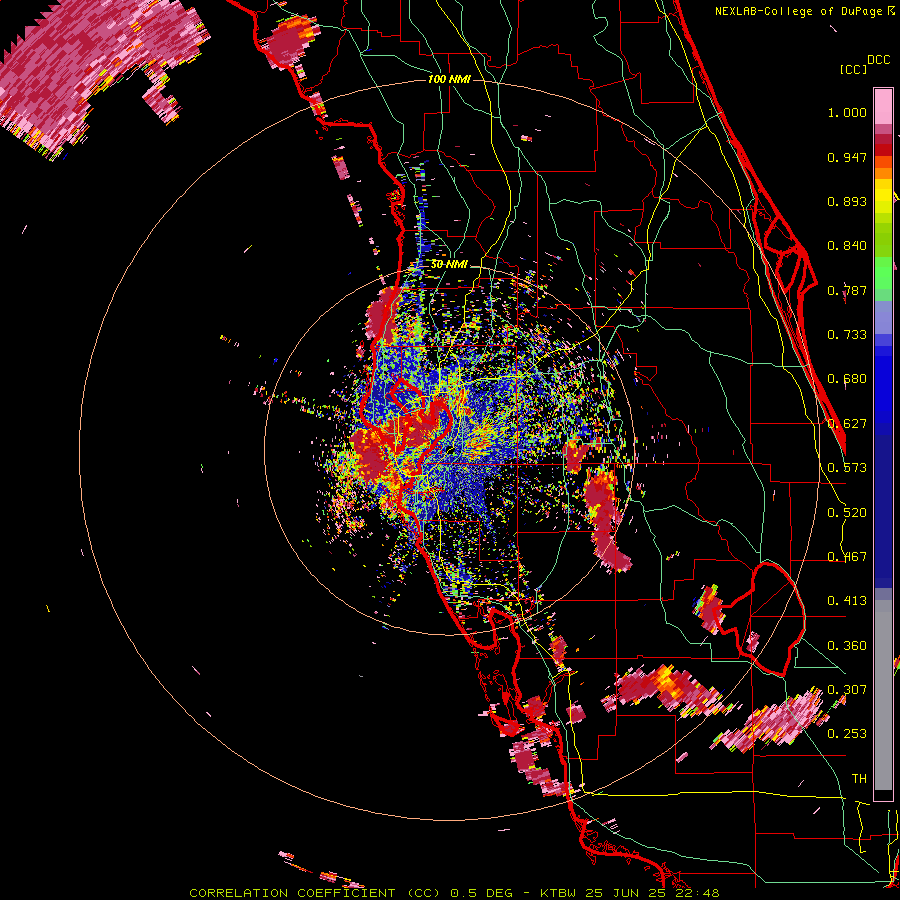
Task: Select the 0.253 scale value
Action: [x=847, y=734]
